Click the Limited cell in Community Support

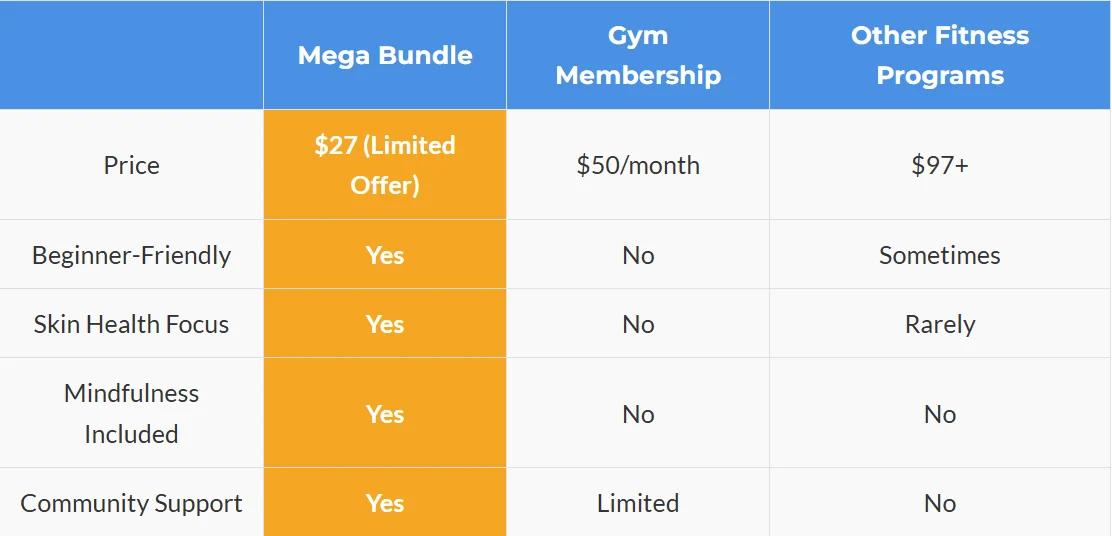[638, 503]
